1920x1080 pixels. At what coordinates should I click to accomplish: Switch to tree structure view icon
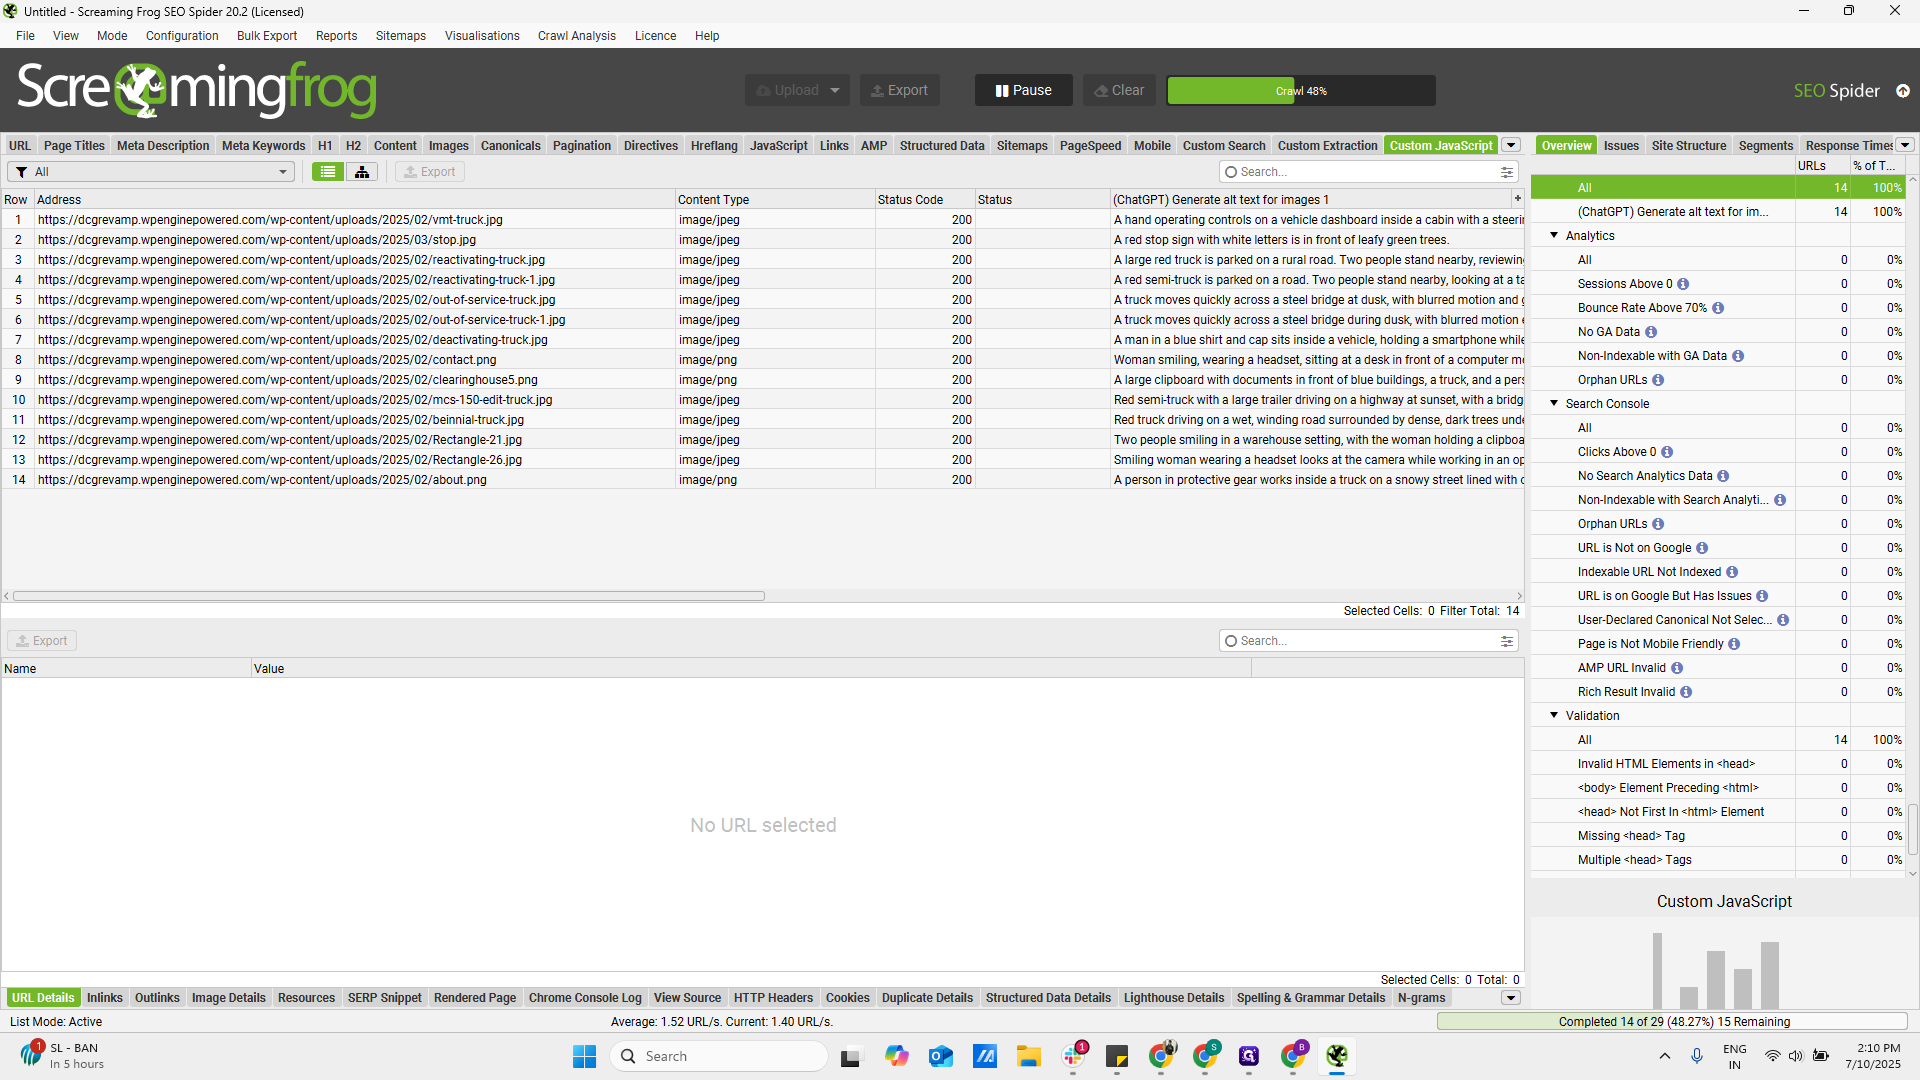[x=362, y=172]
